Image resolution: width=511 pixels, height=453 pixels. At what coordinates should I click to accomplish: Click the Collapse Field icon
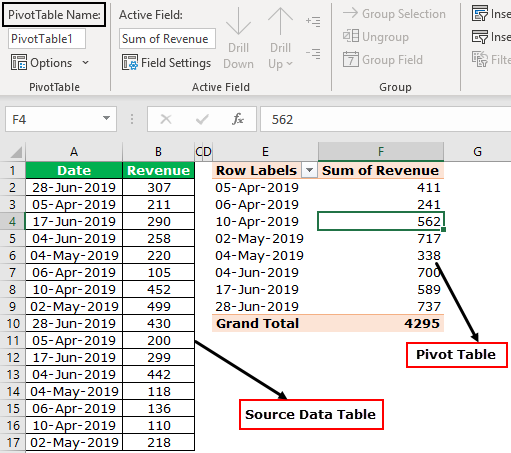click(x=313, y=53)
